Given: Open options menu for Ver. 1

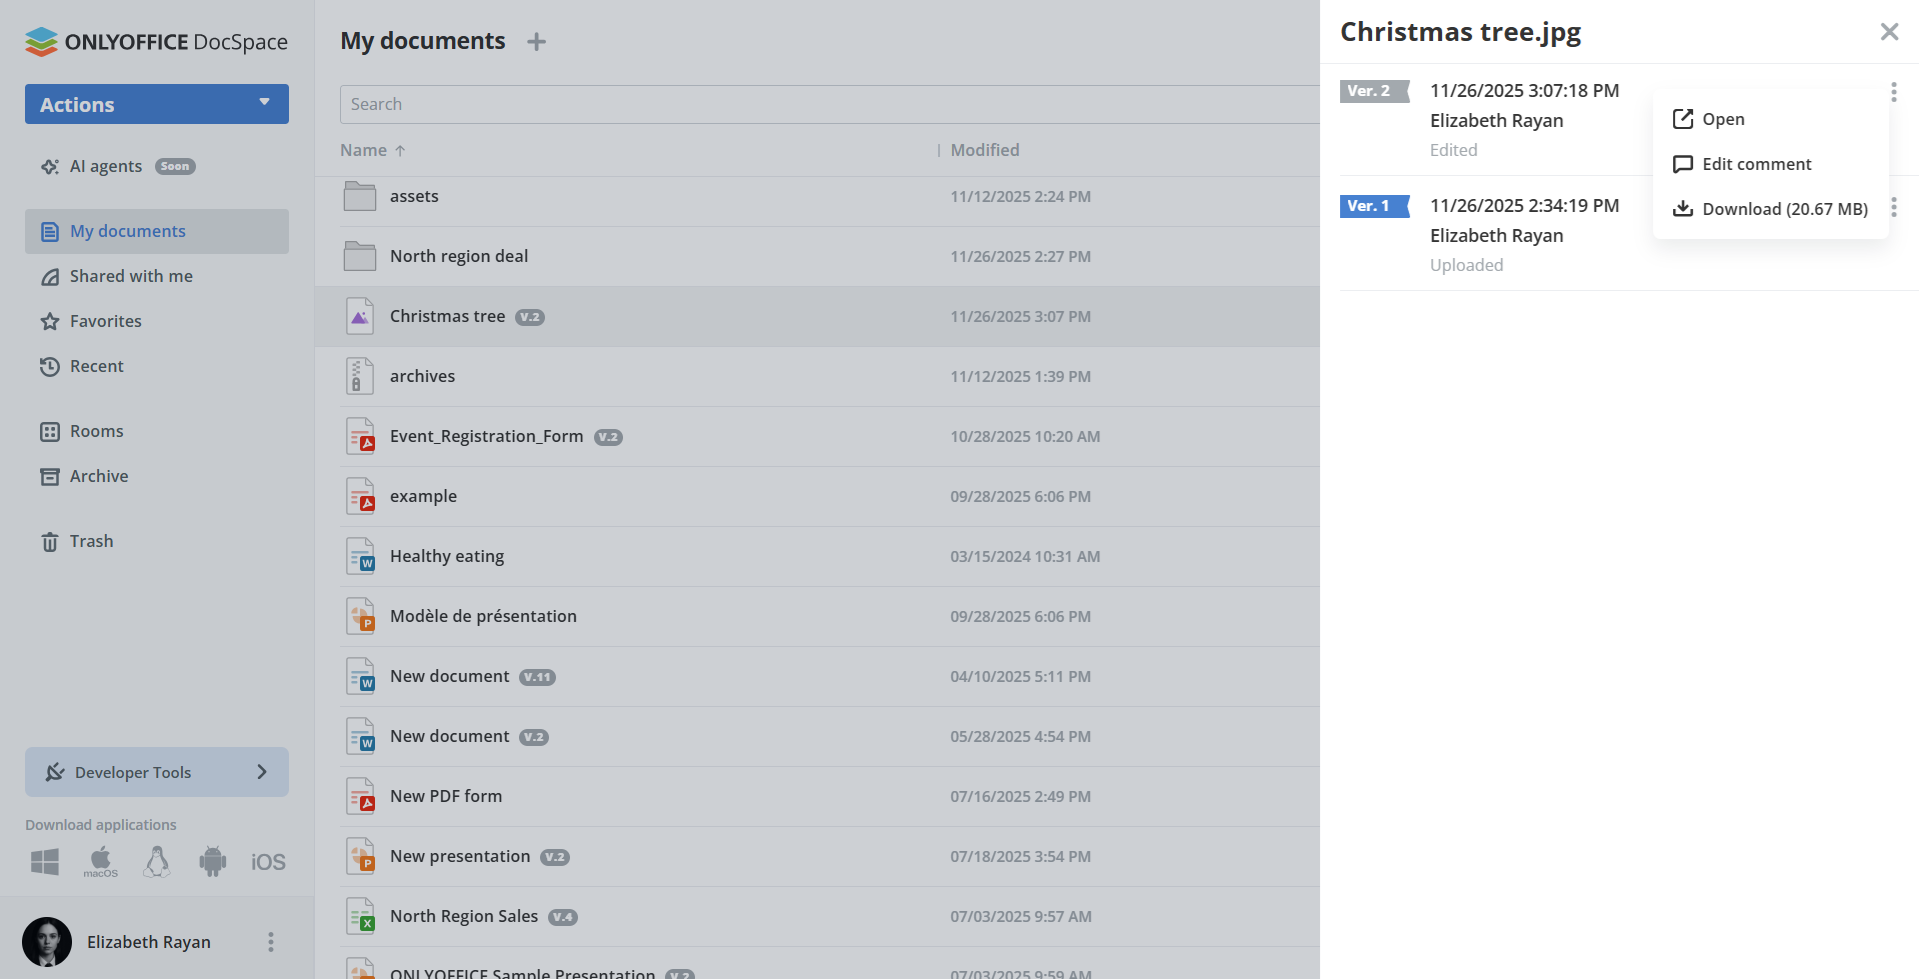Looking at the screenshot, I should click(x=1895, y=207).
